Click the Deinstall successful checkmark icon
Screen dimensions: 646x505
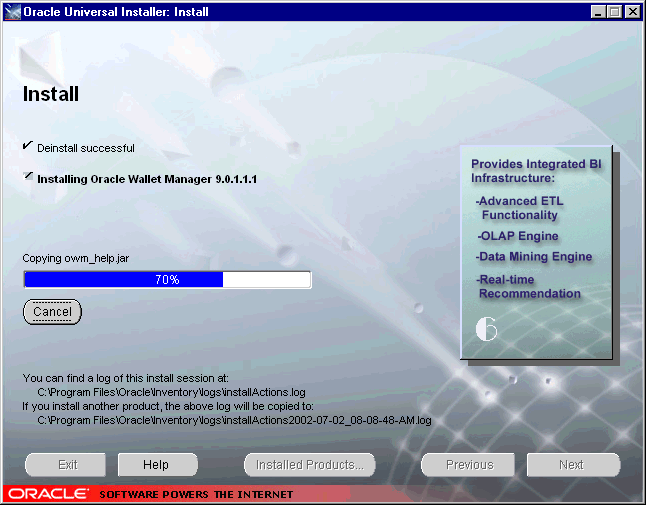click(28, 145)
